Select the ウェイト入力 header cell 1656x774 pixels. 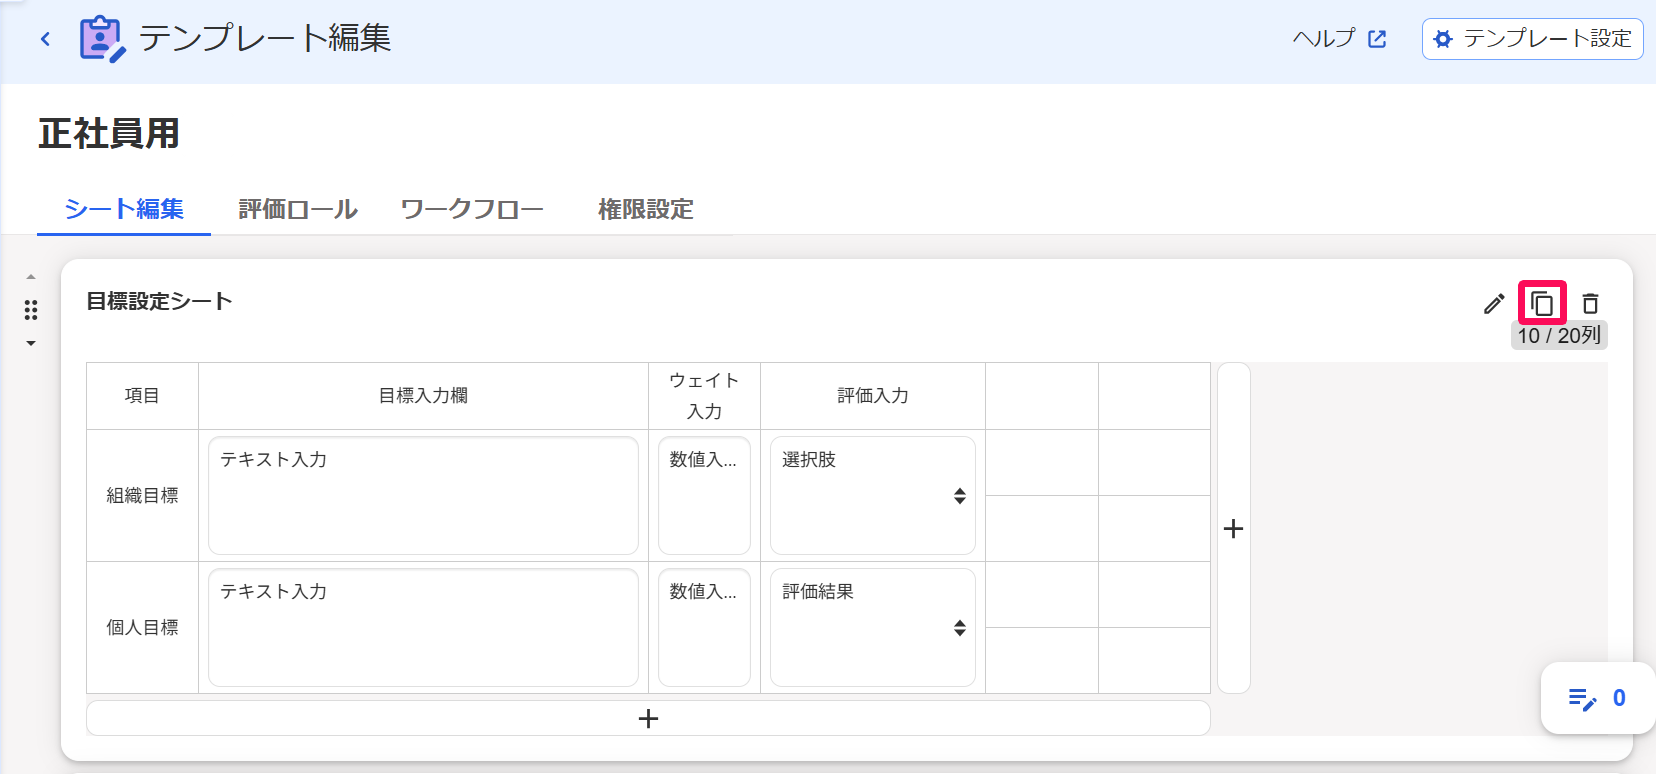tap(704, 396)
